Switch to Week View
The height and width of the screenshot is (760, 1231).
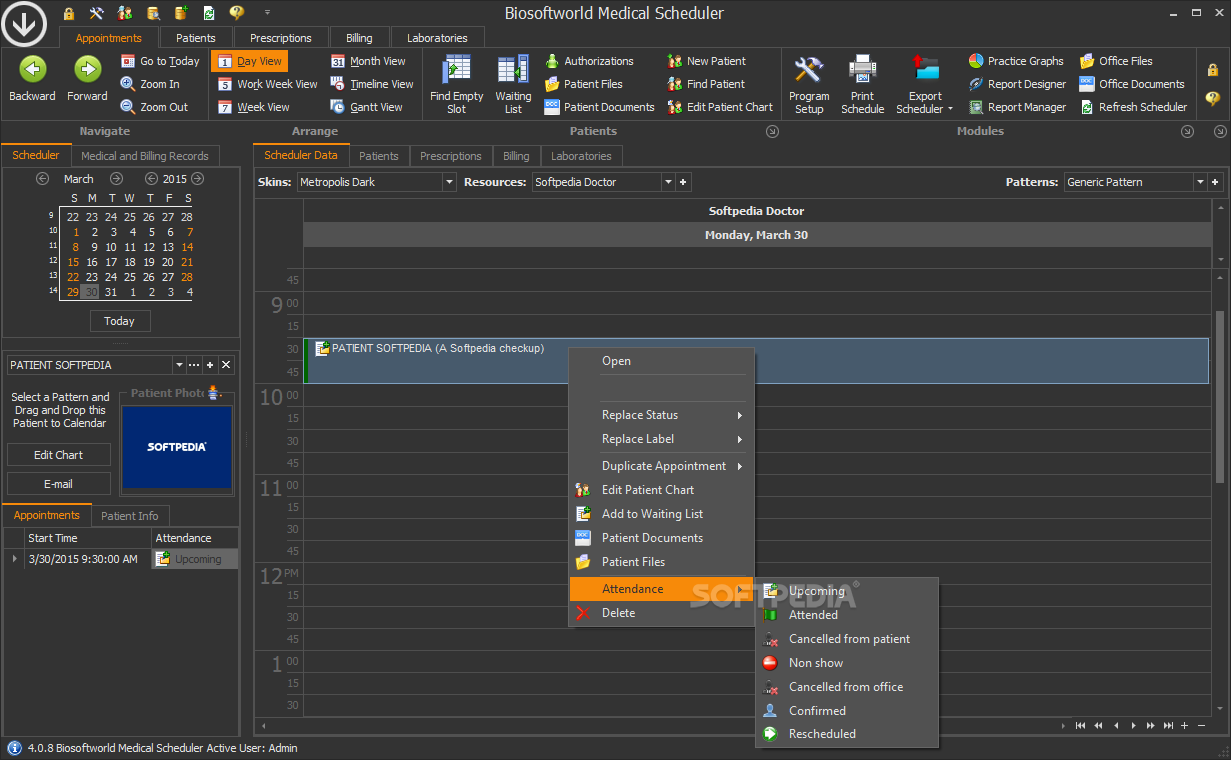click(x=253, y=107)
